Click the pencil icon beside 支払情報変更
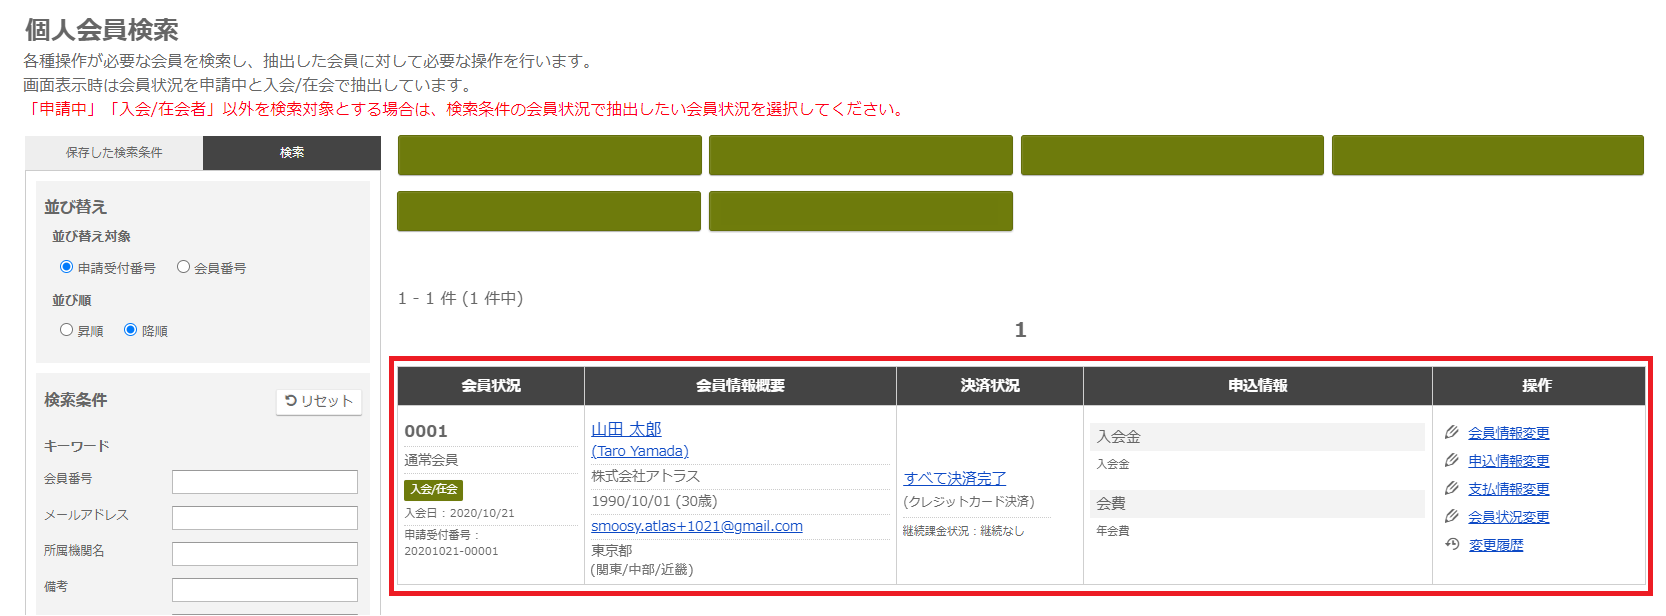This screenshot has width=1666, height=616. click(x=1452, y=488)
